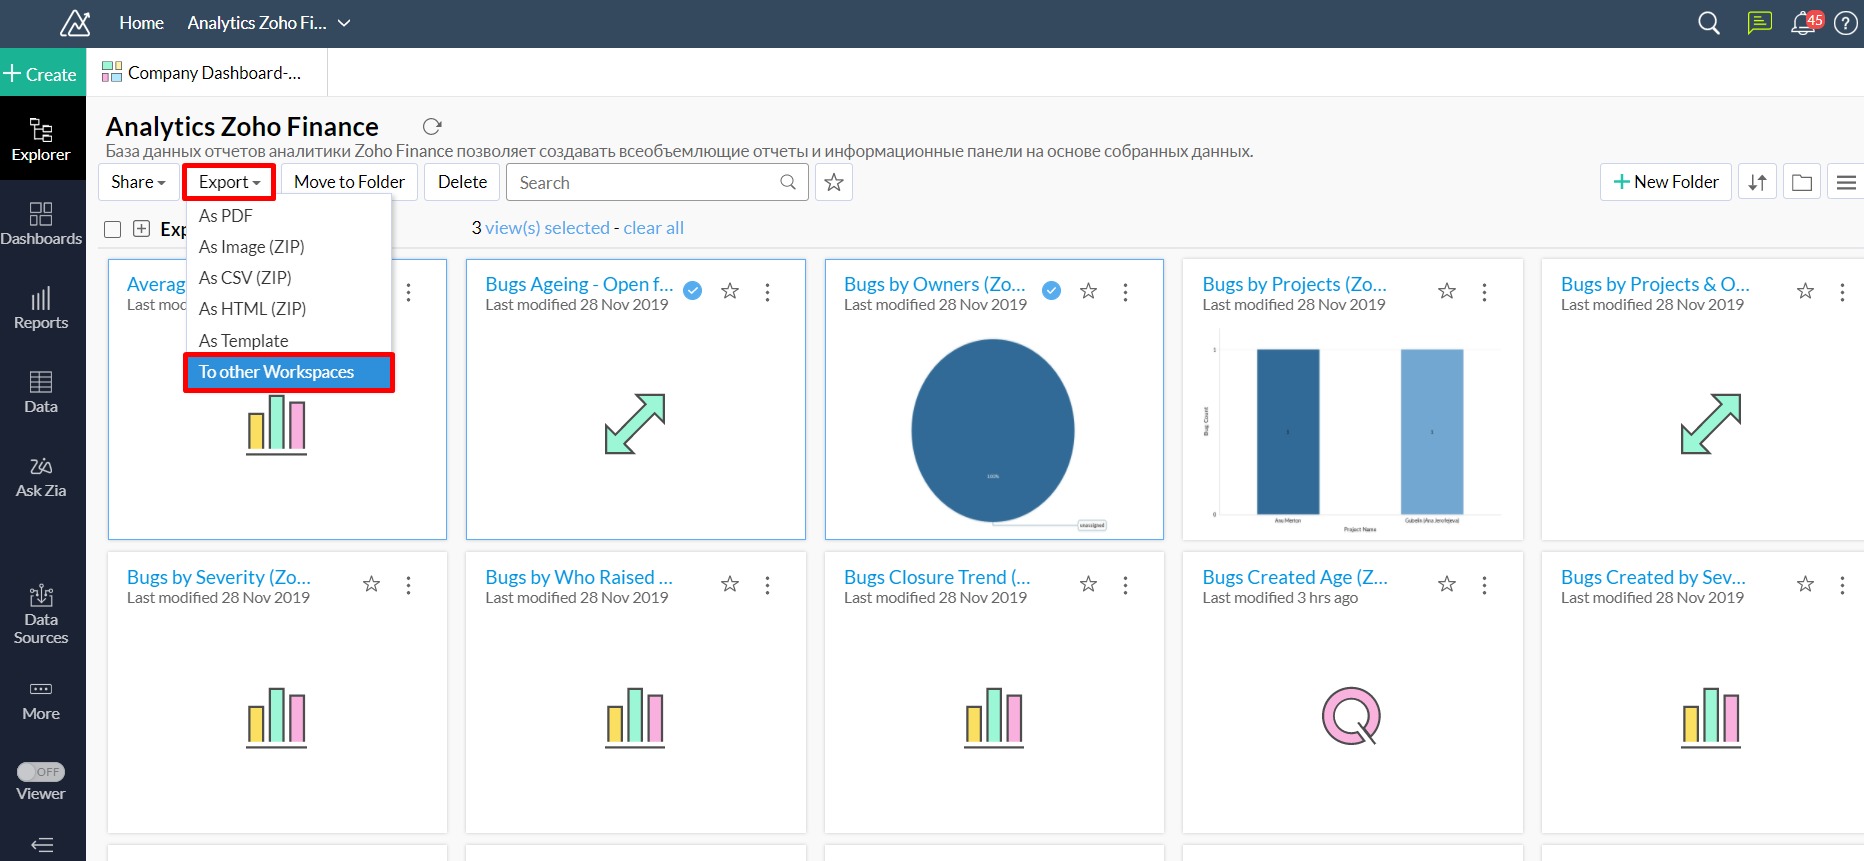1864x861 pixels.
Task: Click the refresh icon beside workspace title
Action: [x=432, y=126]
